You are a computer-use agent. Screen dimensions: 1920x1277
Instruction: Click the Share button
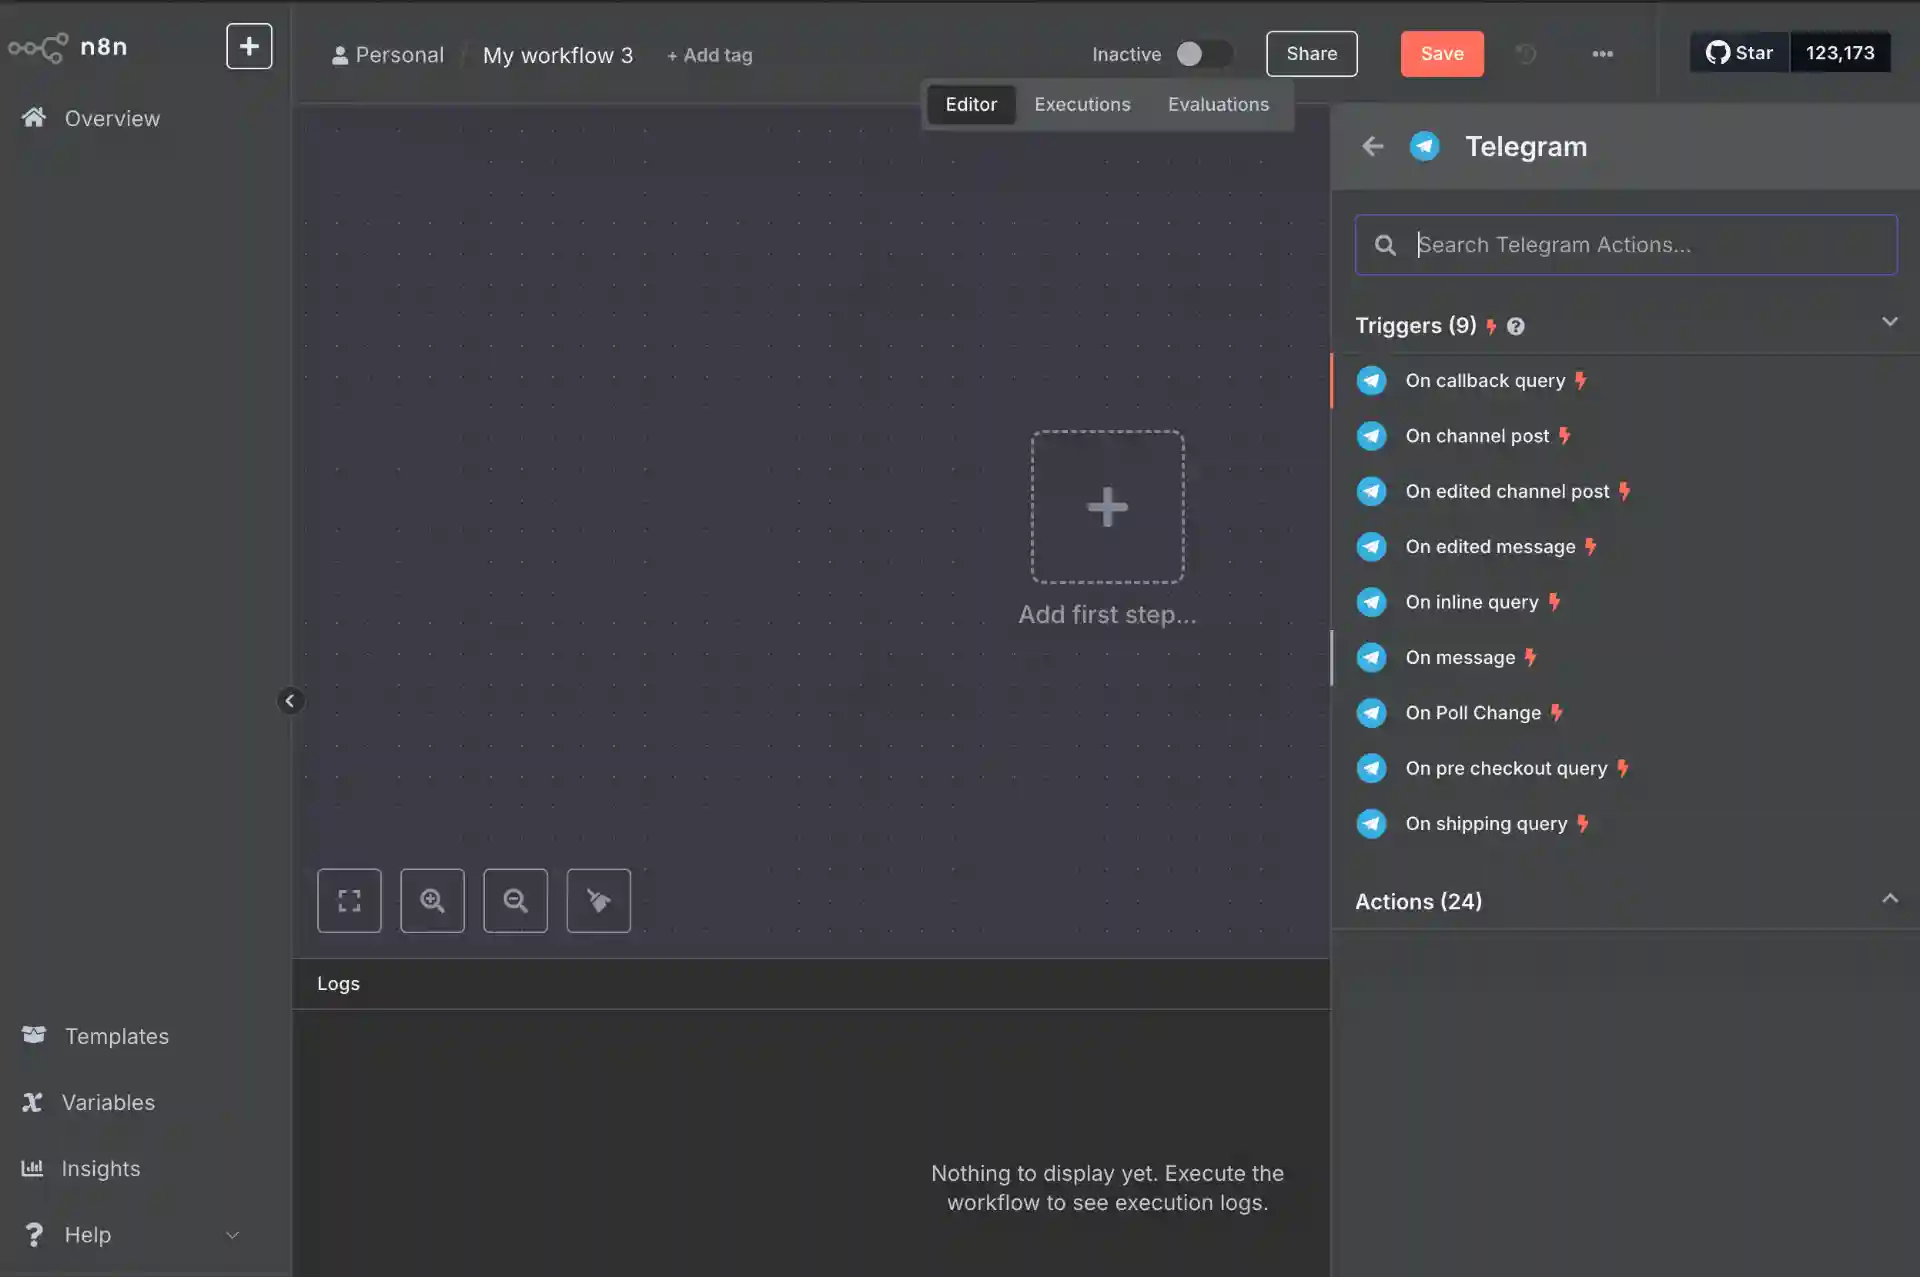point(1312,54)
